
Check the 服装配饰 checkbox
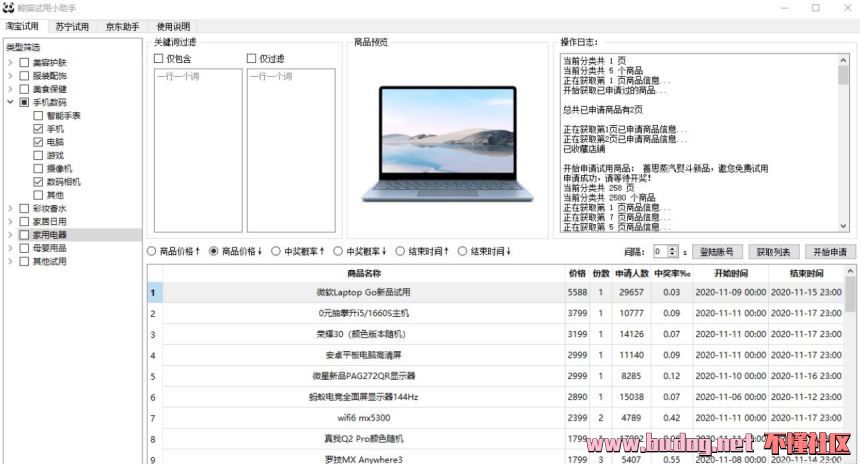point(24,76)
